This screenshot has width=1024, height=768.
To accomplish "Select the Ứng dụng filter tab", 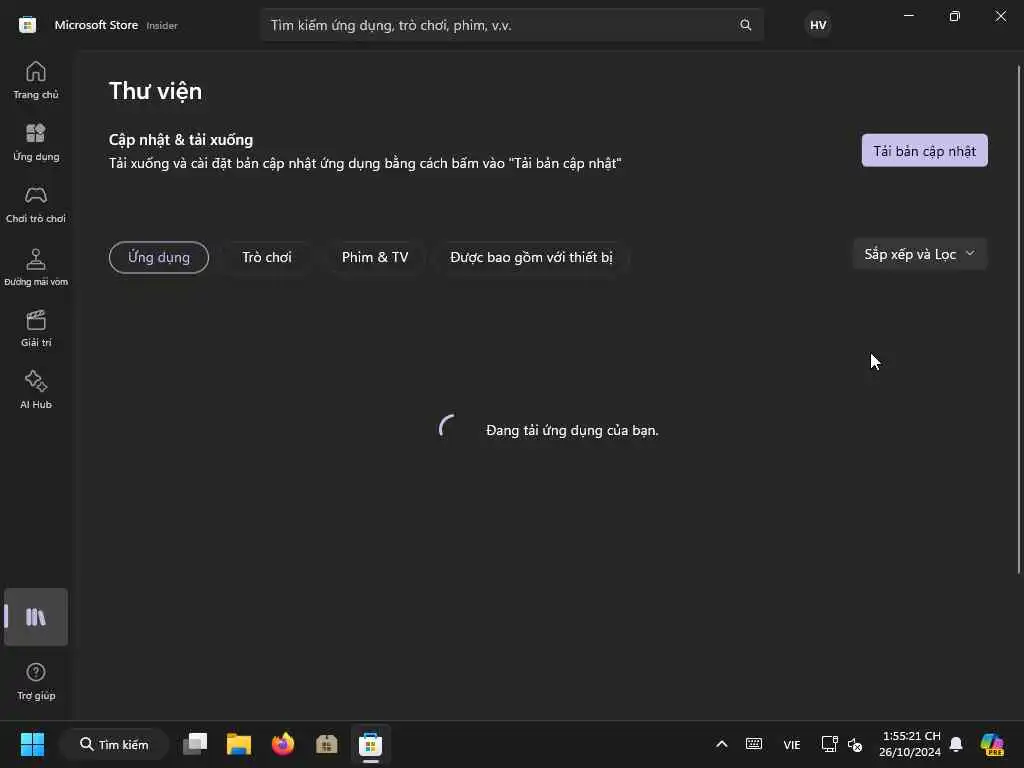I will pos(159,257).
